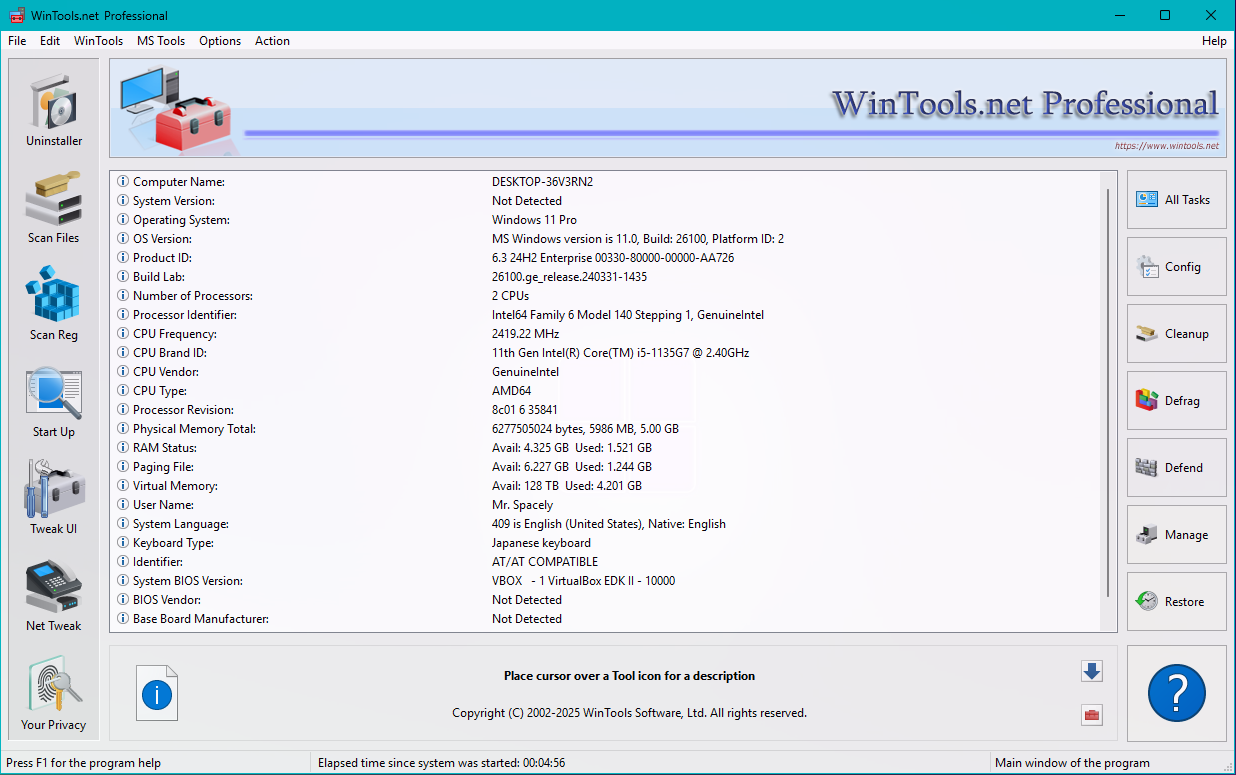This screenshot has width=1236, height=775.
Task: Open the Help menu
Action: pyautogui.click(x=1214, y=41)
